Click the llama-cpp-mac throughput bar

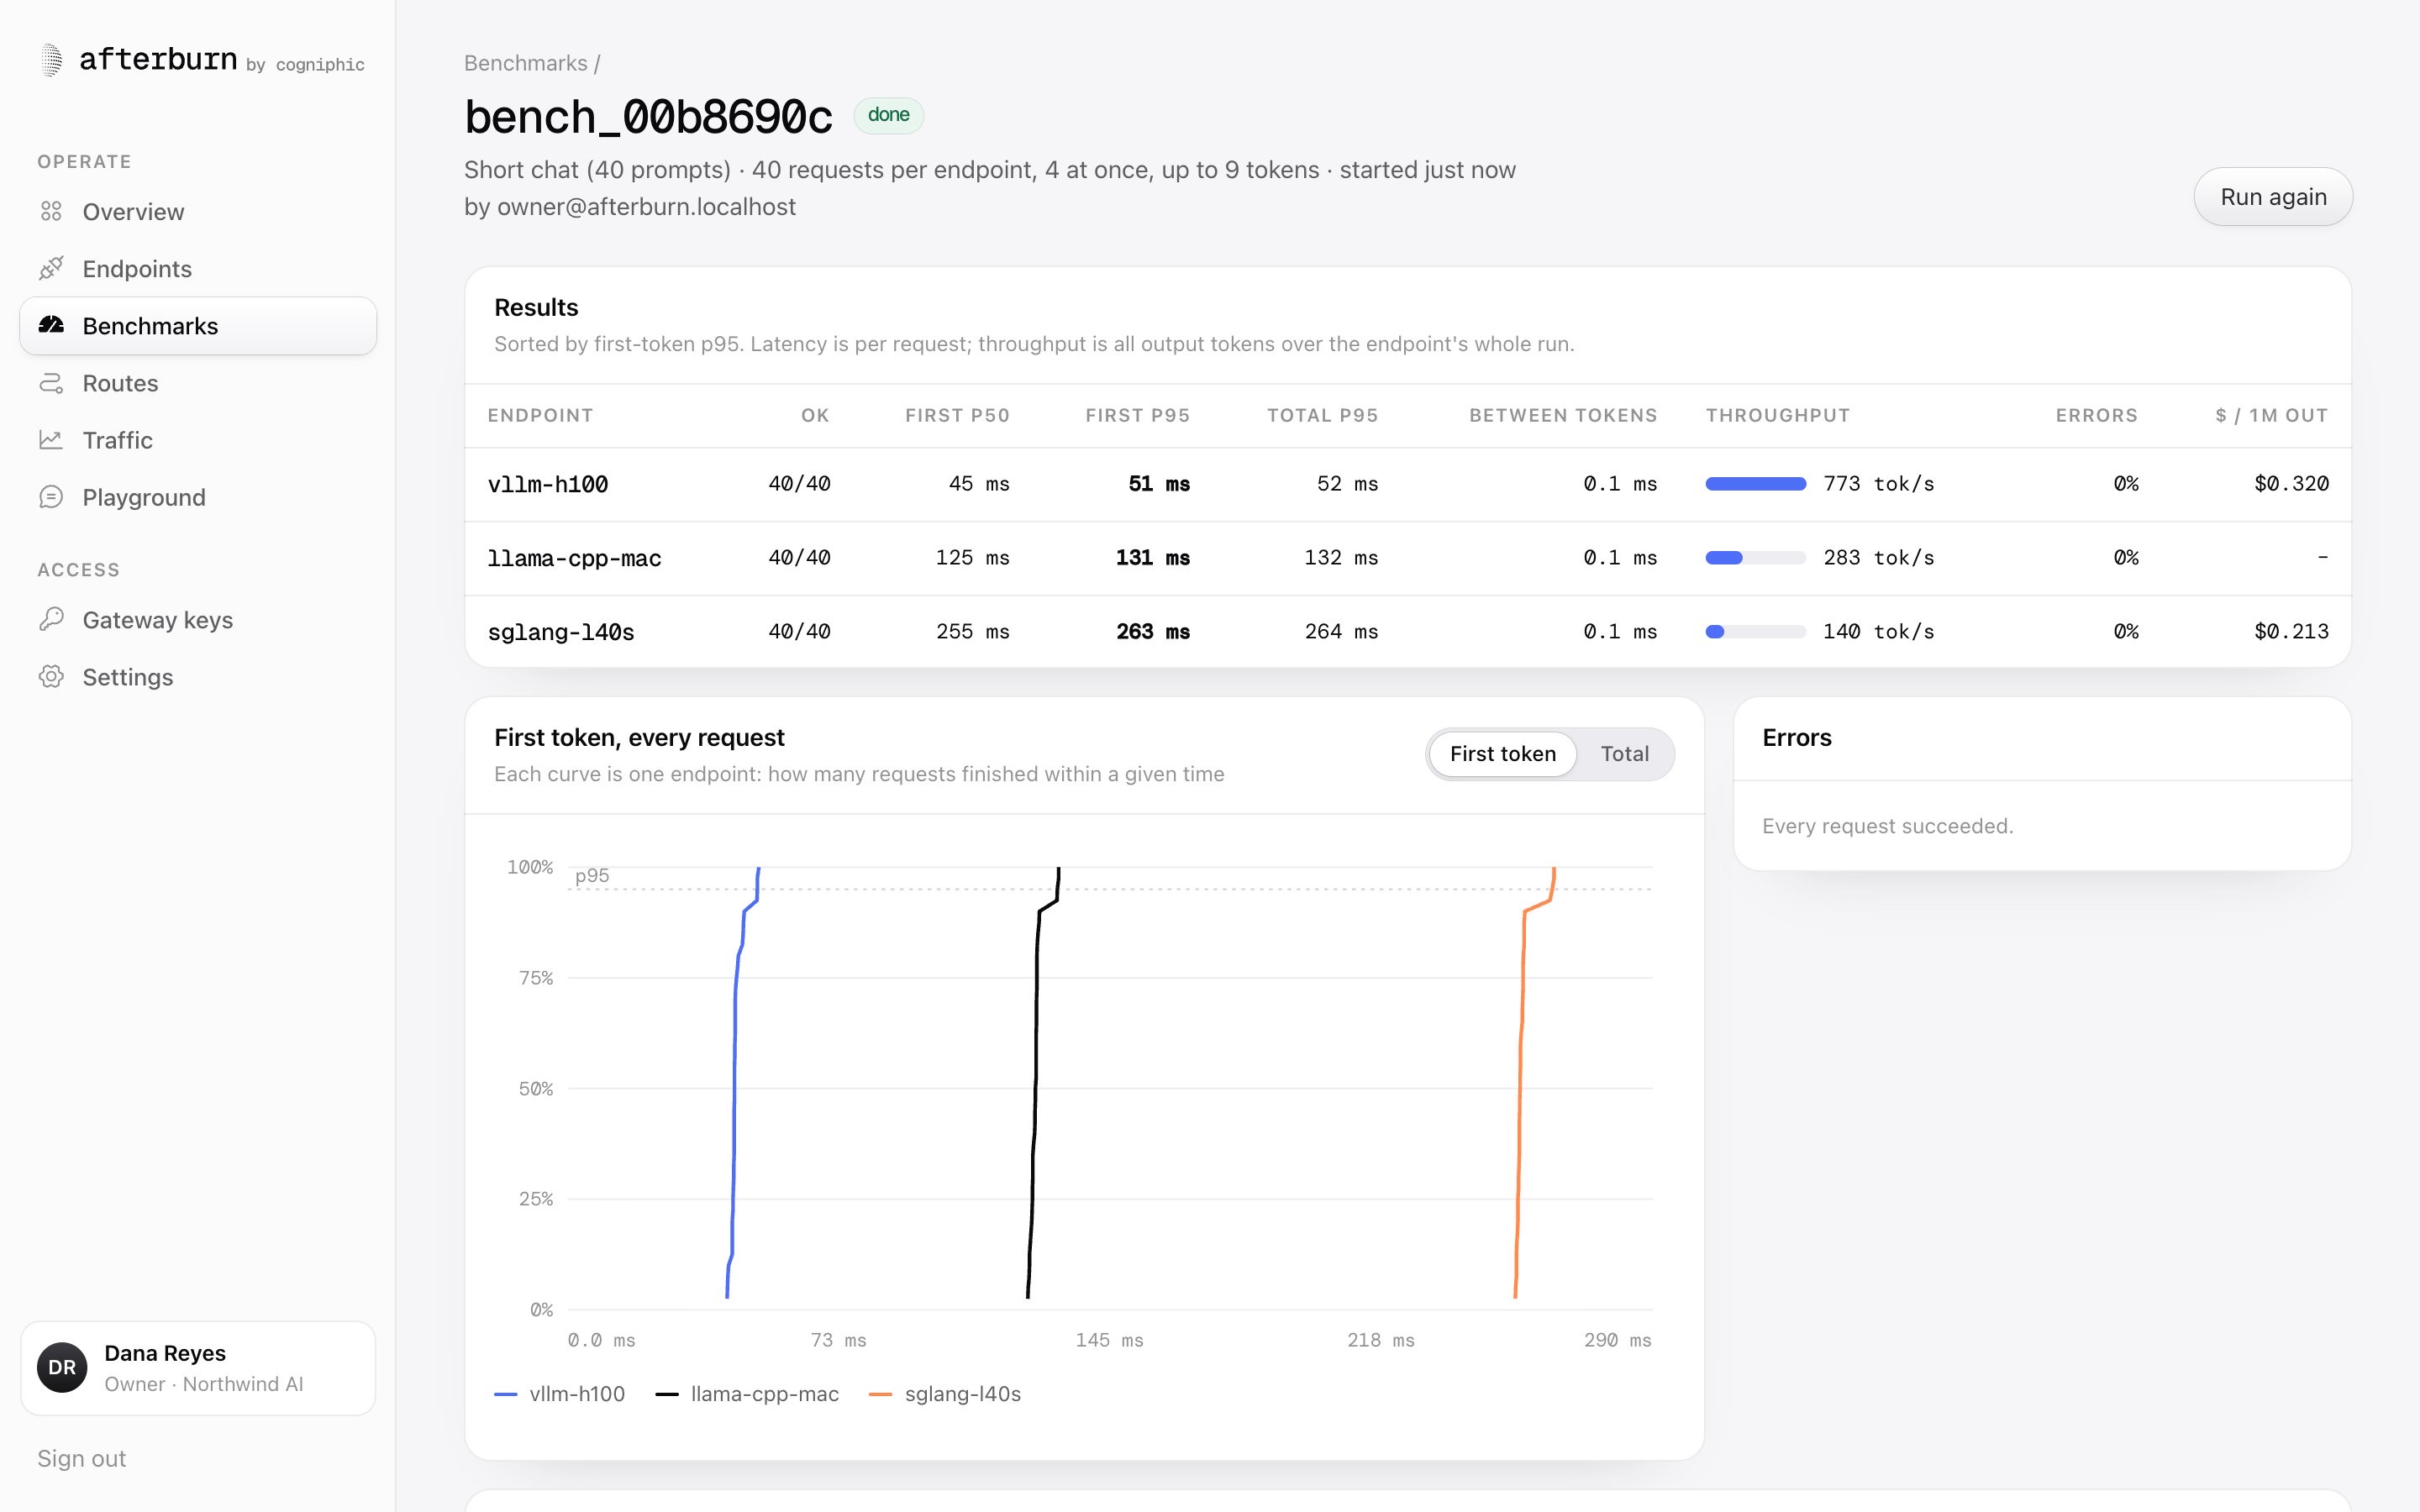click(1755, 558)
